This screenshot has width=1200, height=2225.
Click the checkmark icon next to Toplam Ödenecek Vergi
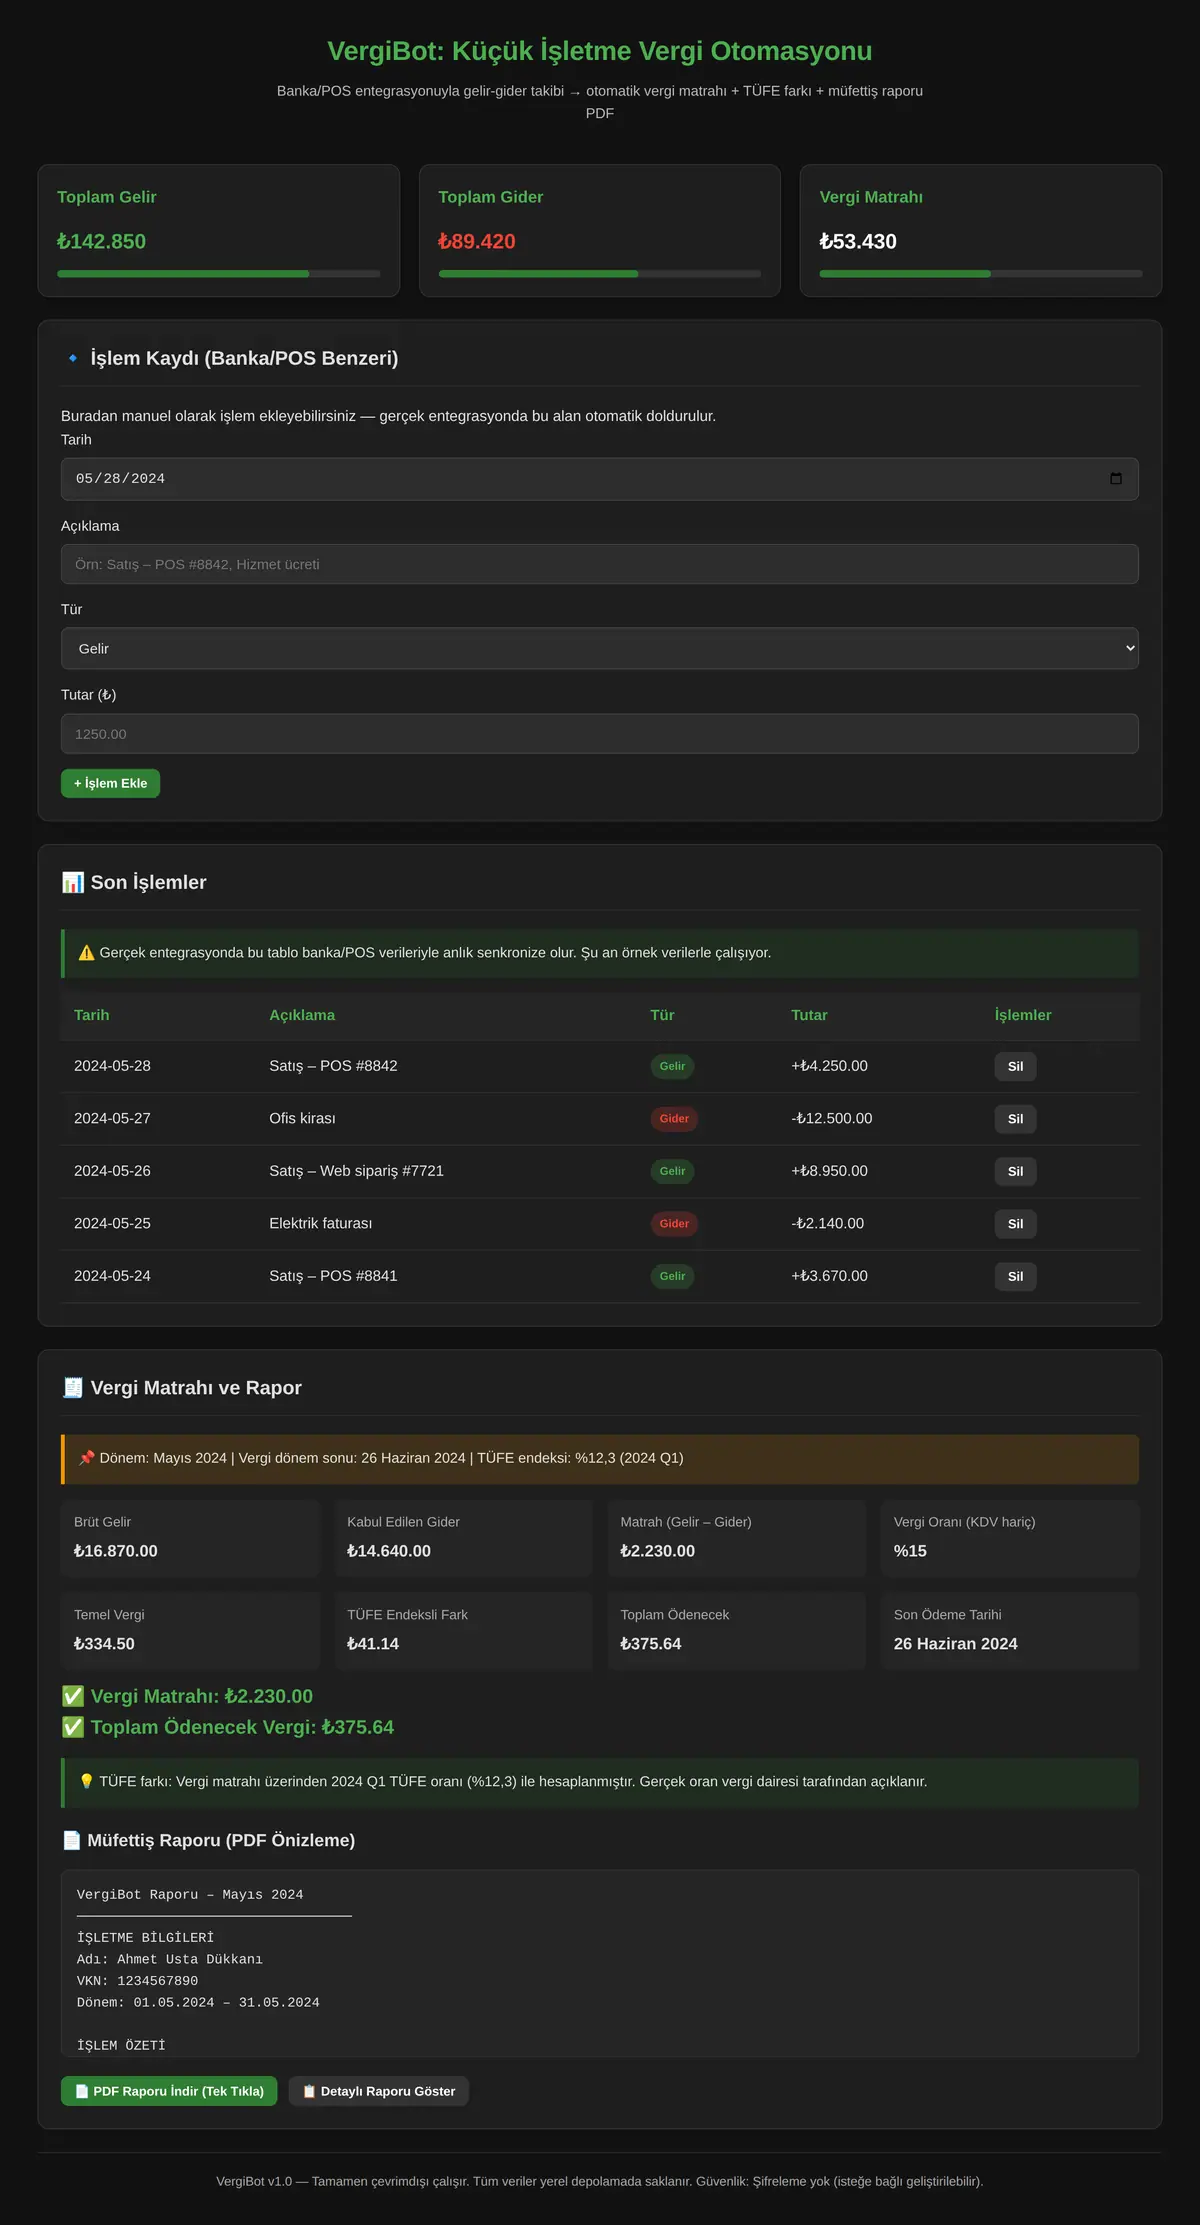click(x=73, y=1727)
